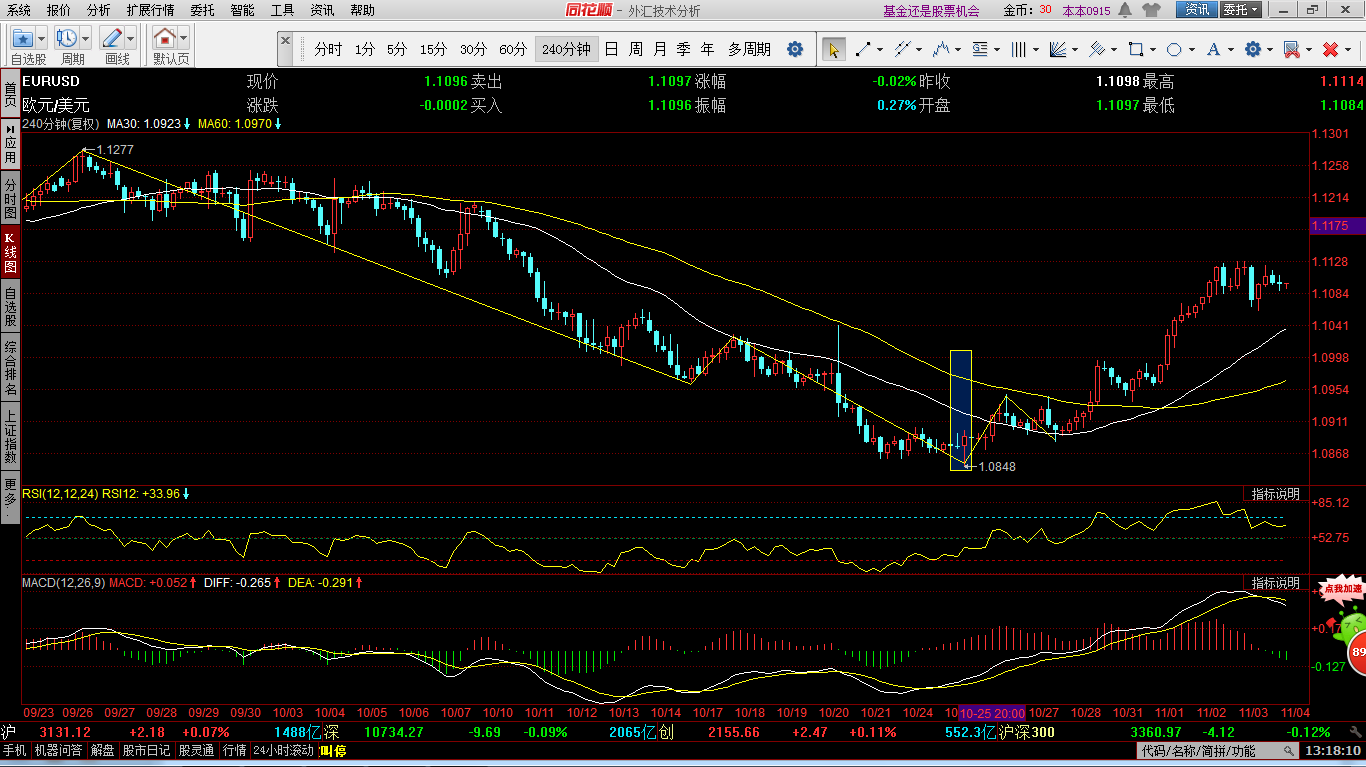Select the text annotation A tool
The width and height of the screenshot is (1366, 767).
[1213, 49]
